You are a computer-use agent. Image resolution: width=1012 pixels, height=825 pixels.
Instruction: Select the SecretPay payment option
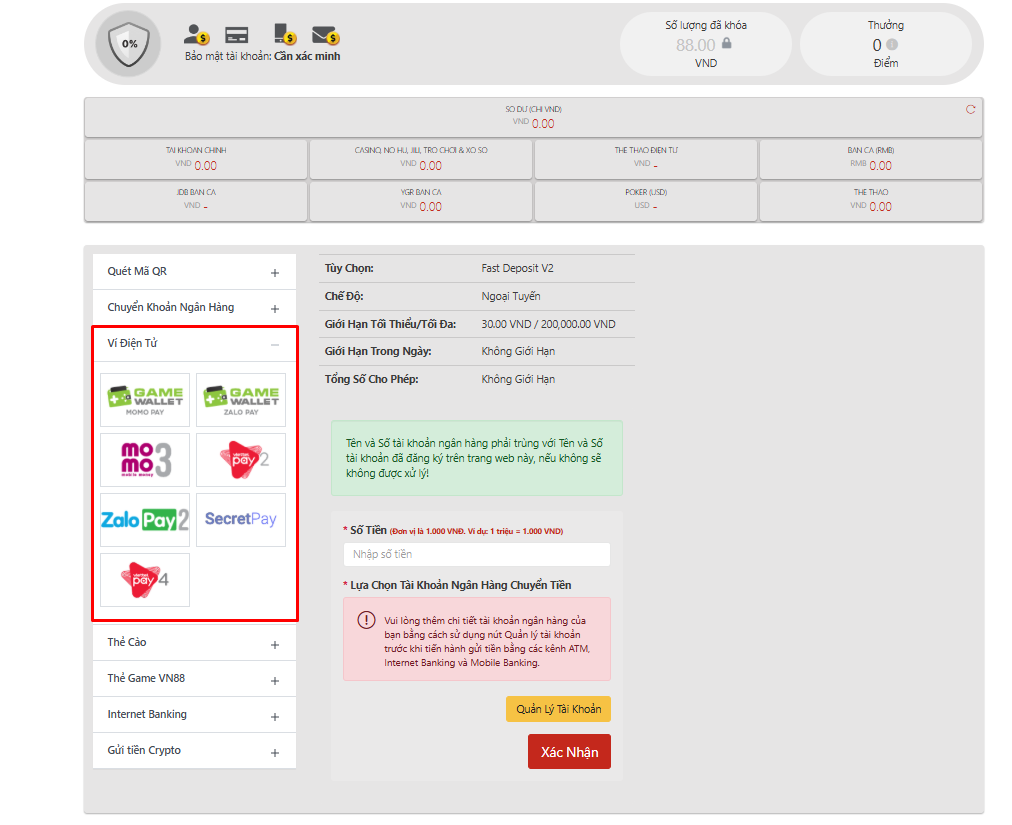(241, 520)
